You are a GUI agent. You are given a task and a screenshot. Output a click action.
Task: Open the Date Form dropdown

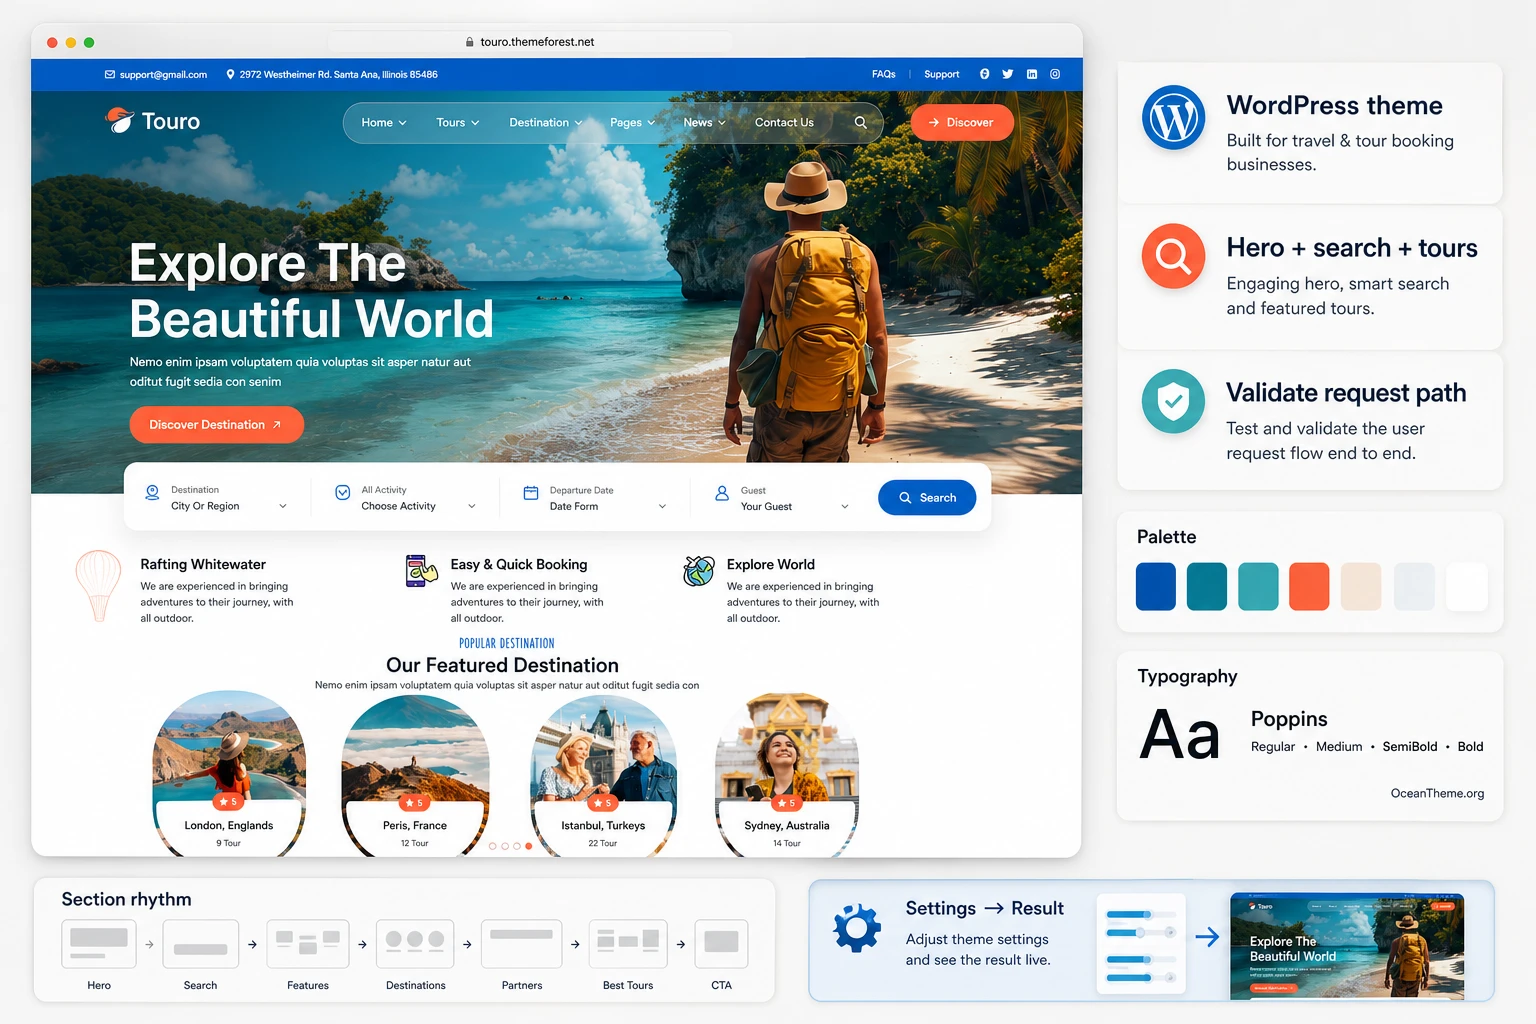point(608,506)
